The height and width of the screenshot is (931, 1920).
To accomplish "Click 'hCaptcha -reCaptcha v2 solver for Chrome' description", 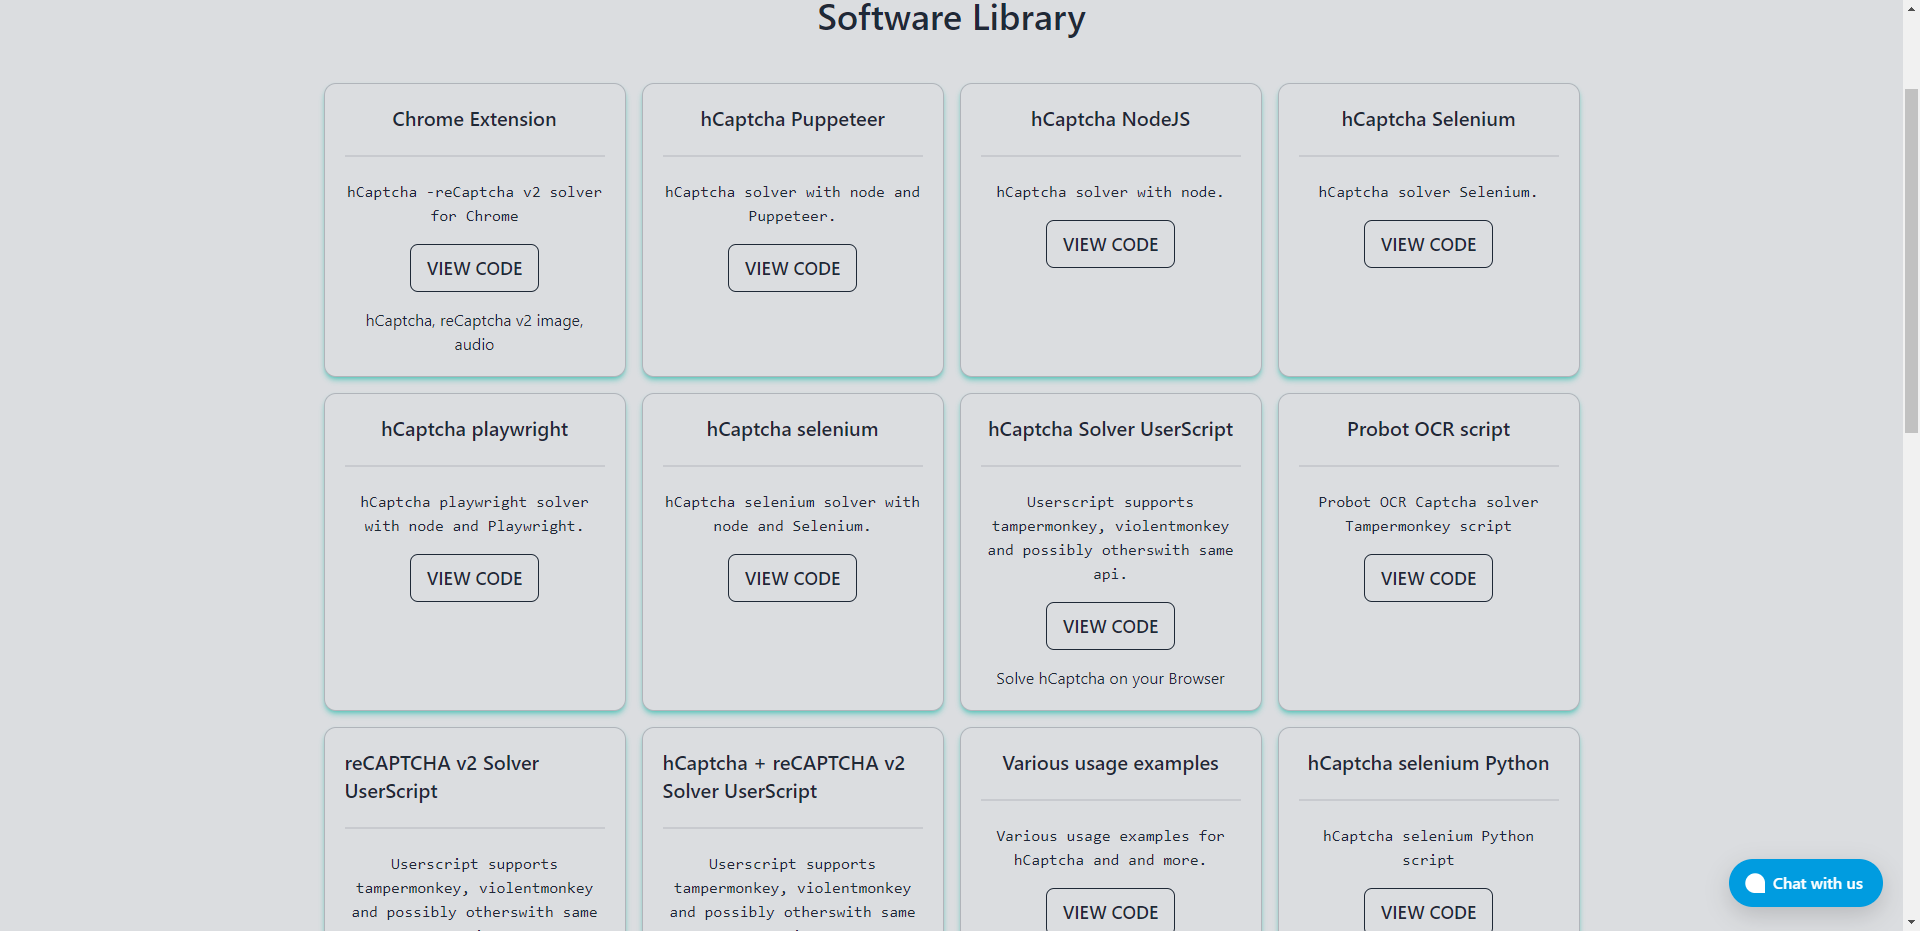I will coord(474,204).
